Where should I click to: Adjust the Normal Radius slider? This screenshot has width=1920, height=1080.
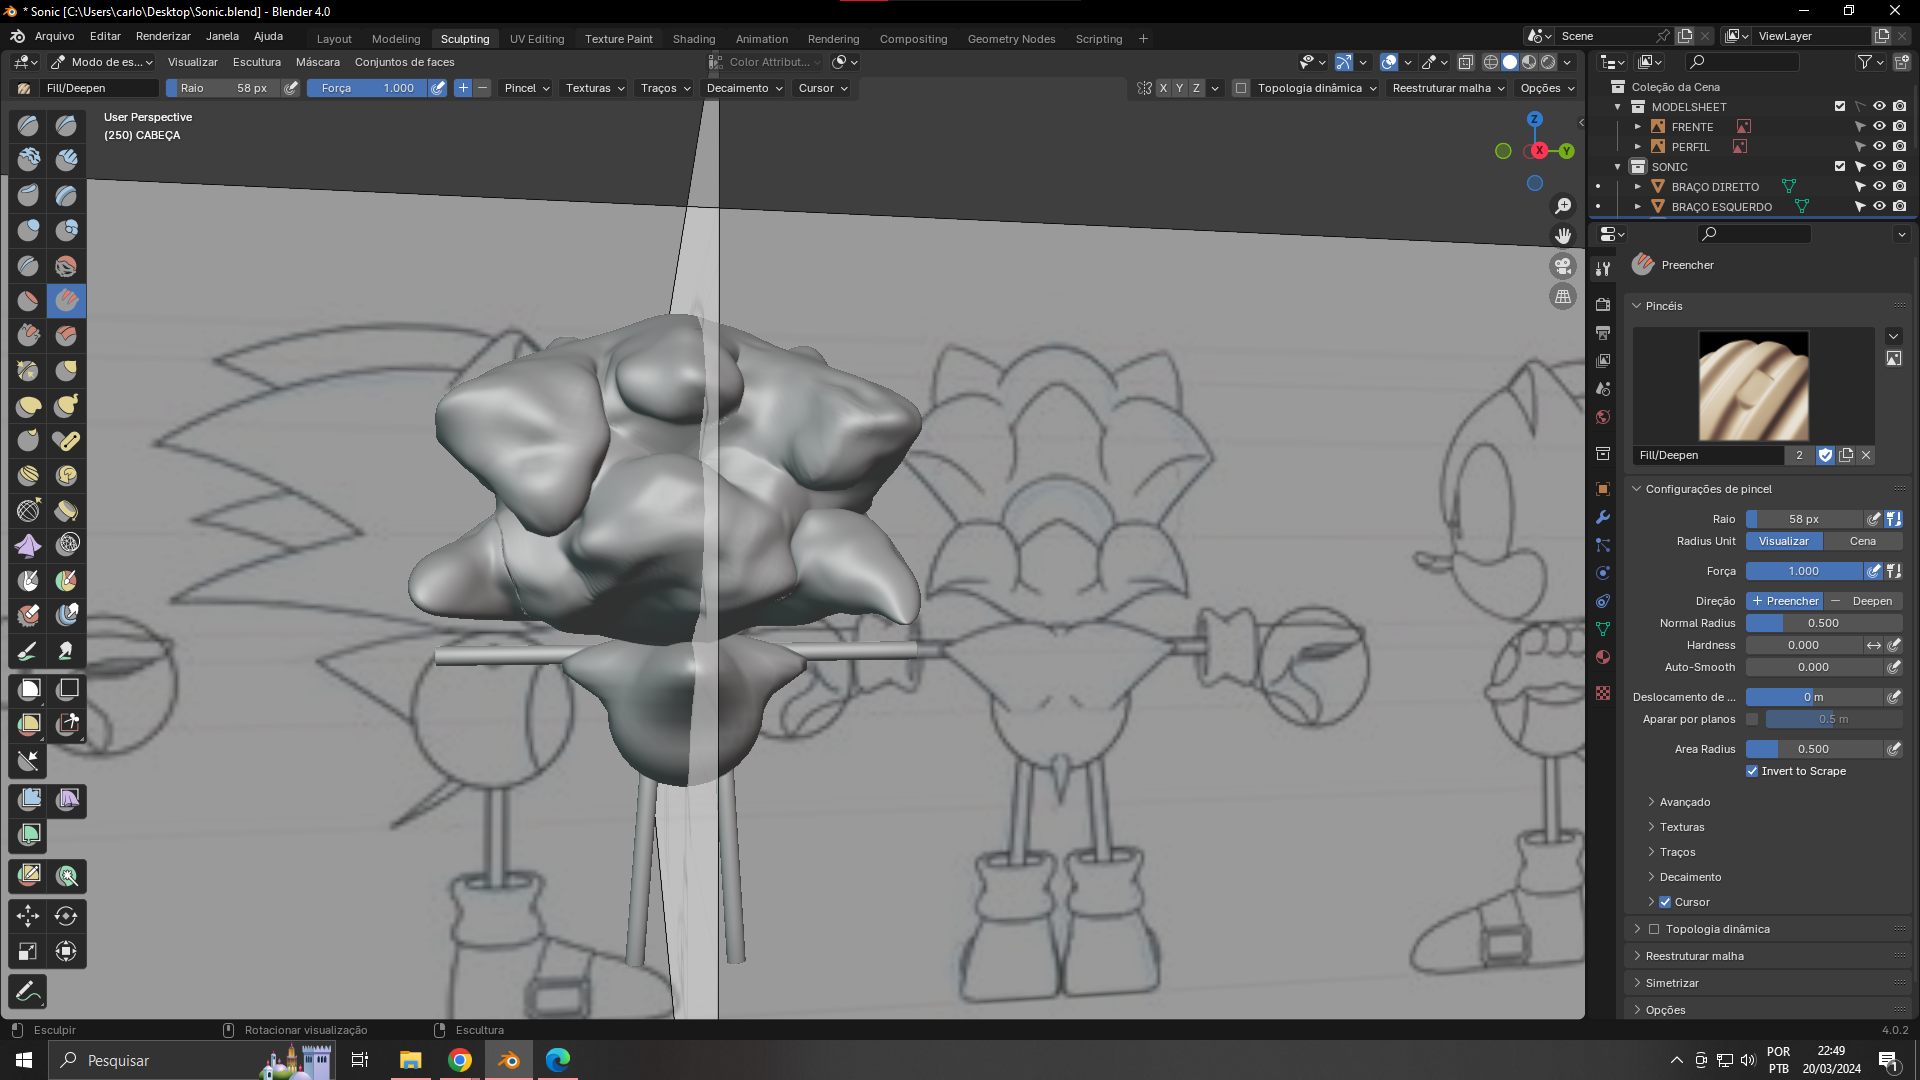(1823, 623)
